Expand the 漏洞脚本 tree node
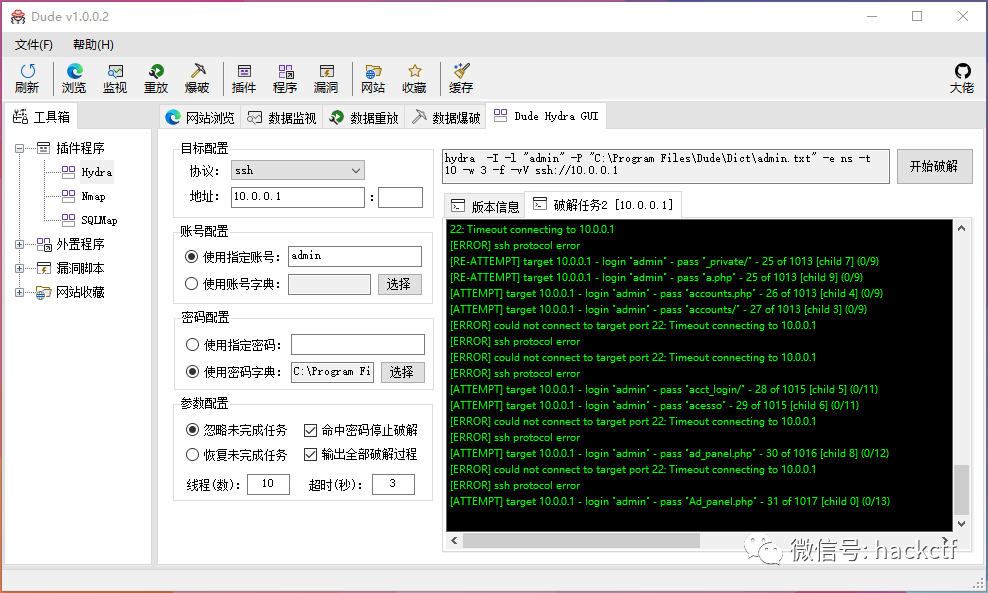 (x=20, y=268)
